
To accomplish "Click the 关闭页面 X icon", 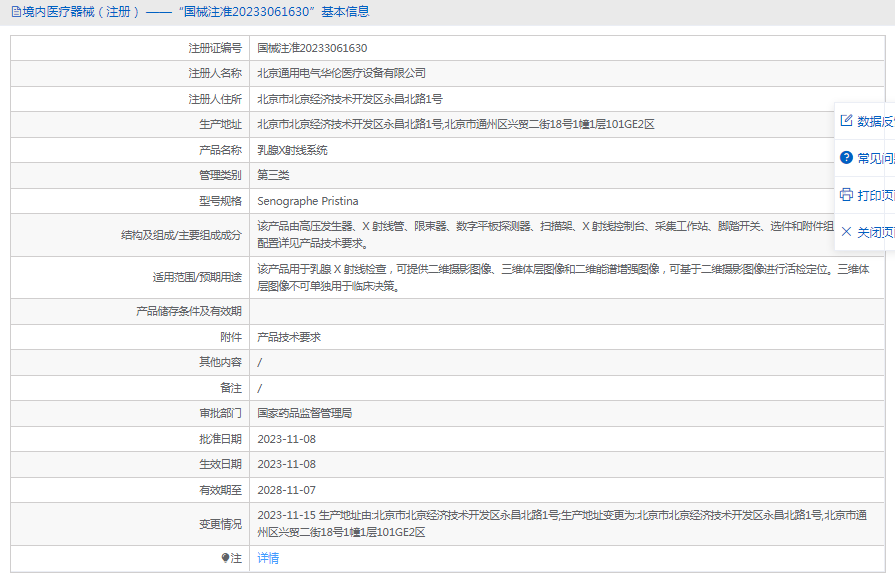I will (x=846, y=232).
